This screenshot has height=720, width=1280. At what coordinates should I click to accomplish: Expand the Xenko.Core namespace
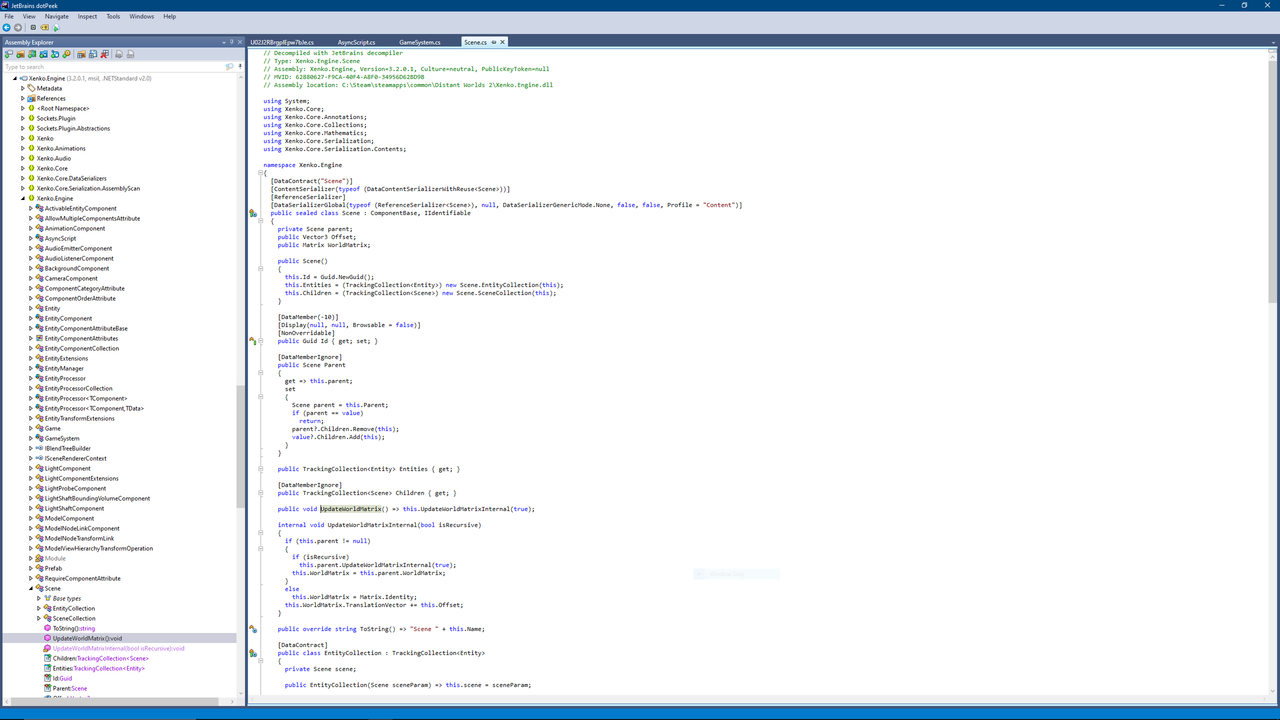coord(23,168)
